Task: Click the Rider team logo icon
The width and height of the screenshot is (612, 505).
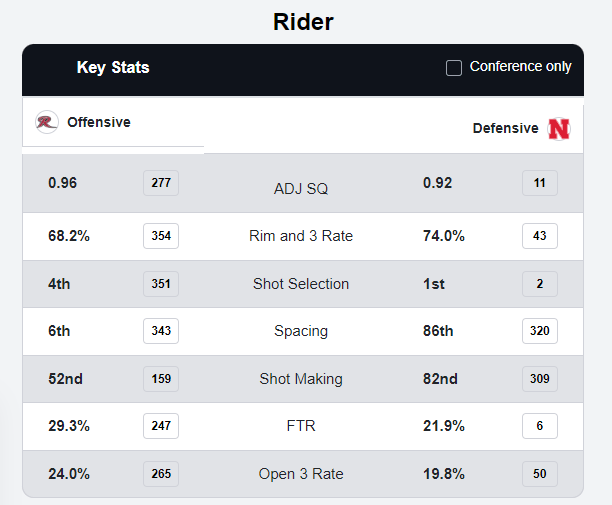Action: (46, 122)
